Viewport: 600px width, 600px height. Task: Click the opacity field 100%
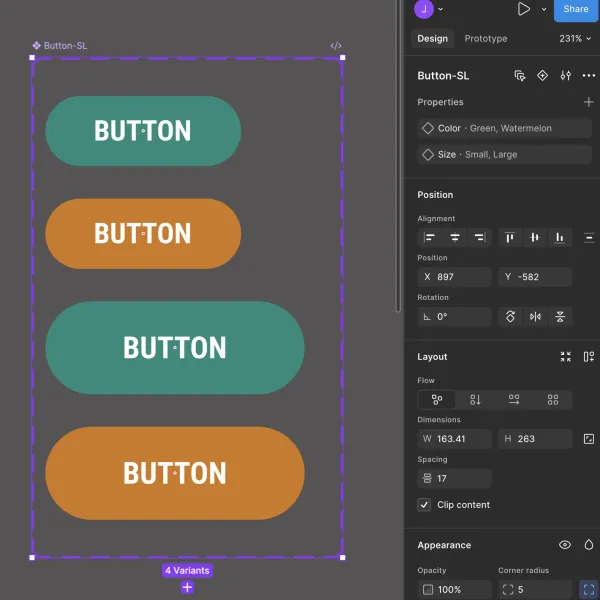click(454, 589)
